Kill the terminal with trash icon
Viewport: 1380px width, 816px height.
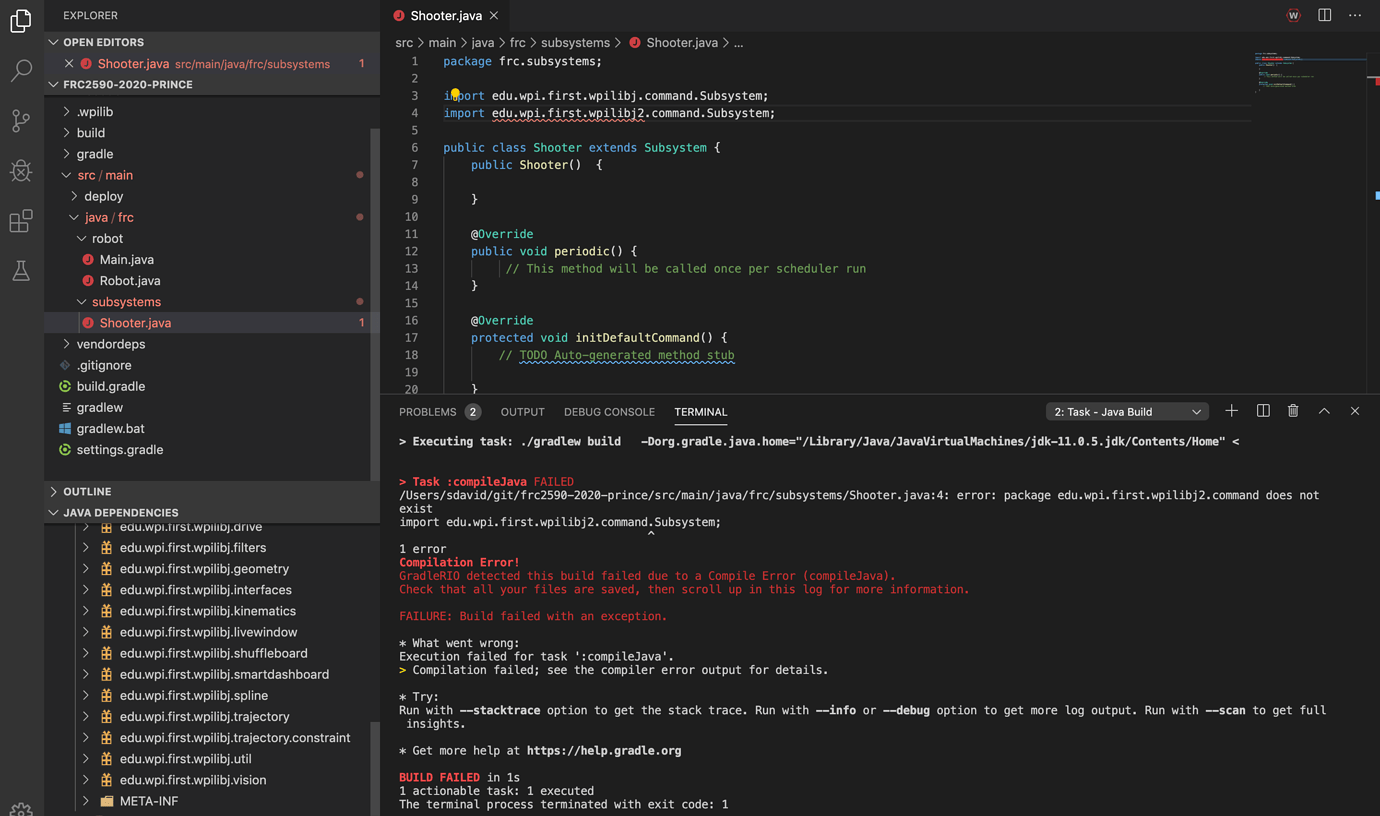coord(1293,411)
